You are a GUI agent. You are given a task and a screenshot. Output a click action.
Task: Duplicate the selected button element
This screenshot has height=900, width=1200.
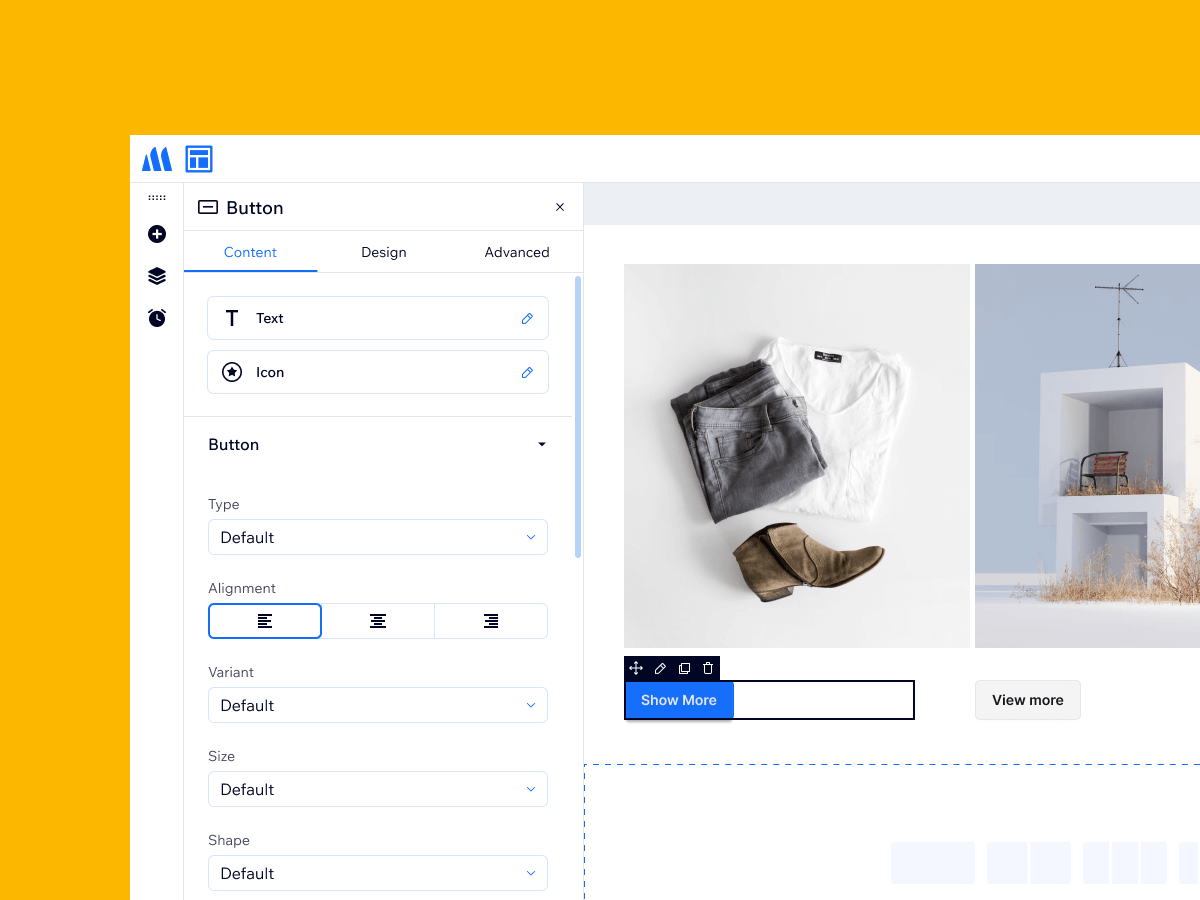pos(684,668)
